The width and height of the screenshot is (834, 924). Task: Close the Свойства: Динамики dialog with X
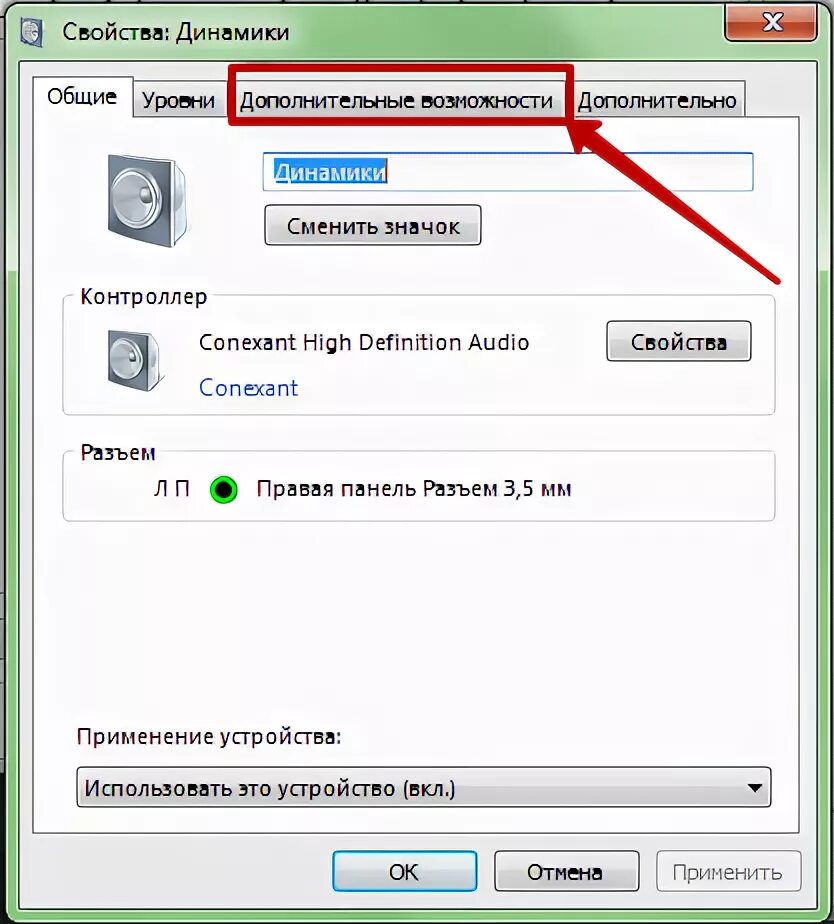click(771, 22)
